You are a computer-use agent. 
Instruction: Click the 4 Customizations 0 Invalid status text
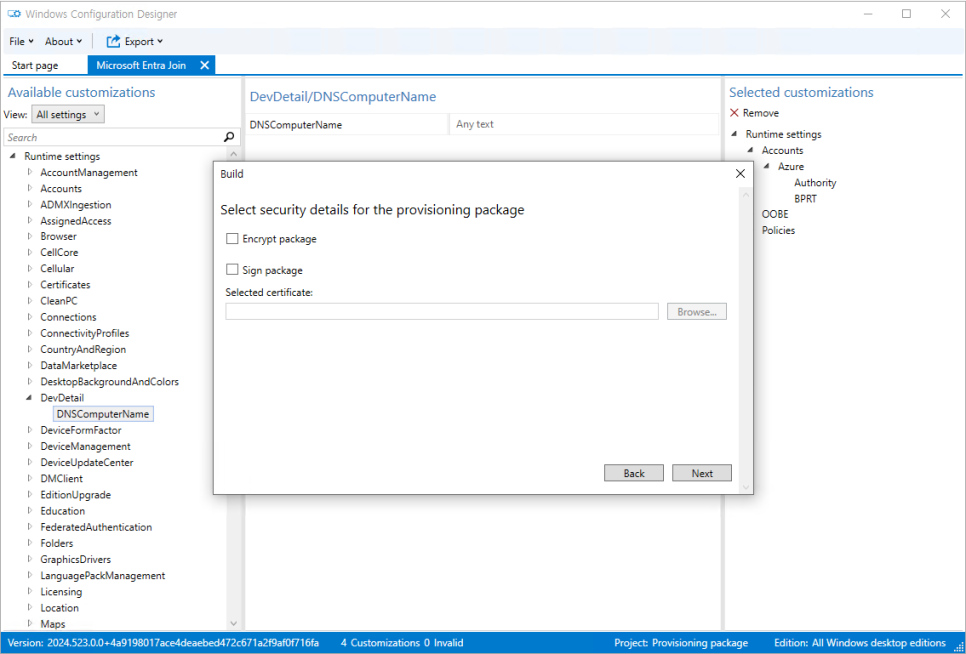pyautogui.click(x=402, y=643)
